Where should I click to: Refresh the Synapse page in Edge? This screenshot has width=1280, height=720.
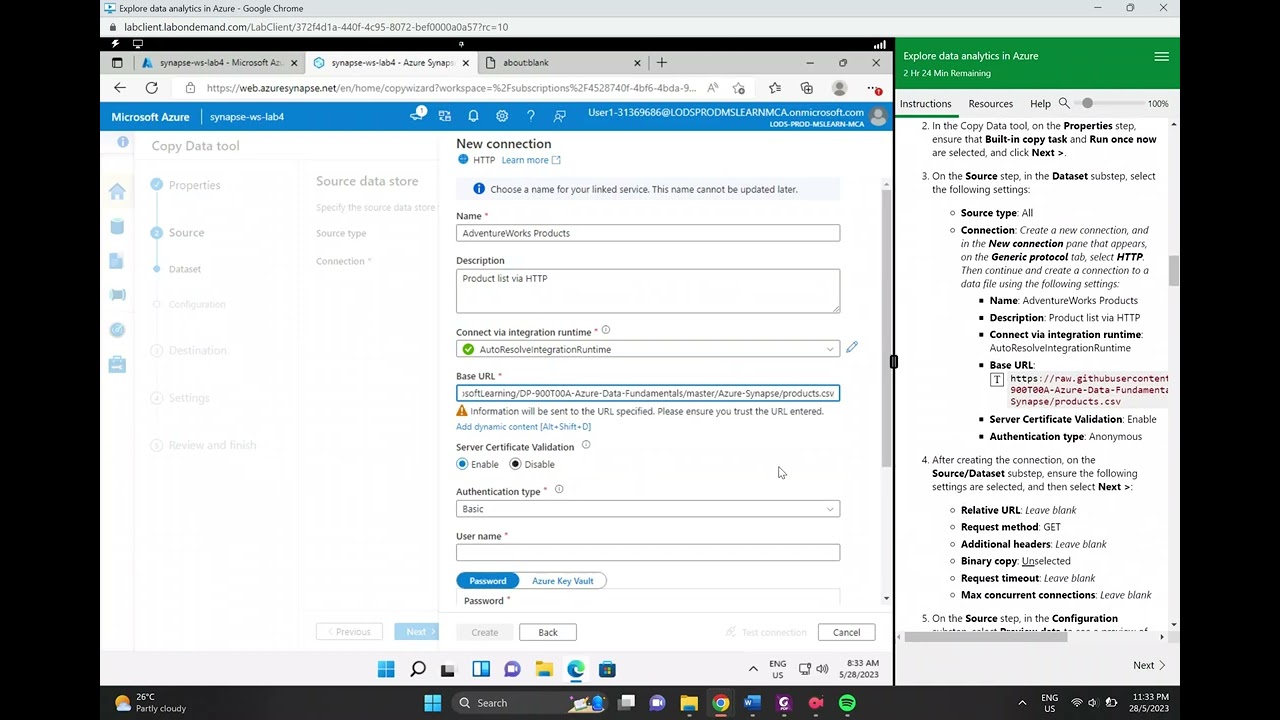point(152,88)
